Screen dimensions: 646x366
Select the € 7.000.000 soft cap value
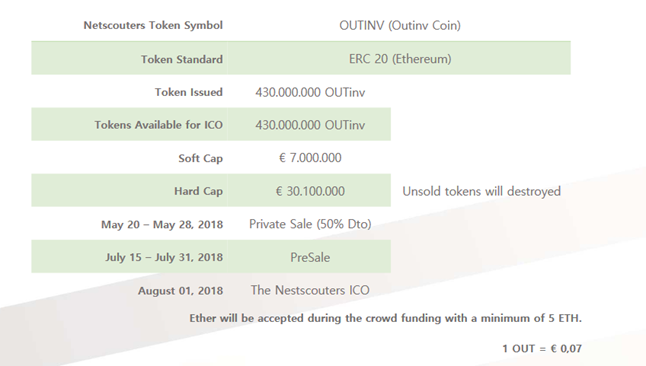310,157
